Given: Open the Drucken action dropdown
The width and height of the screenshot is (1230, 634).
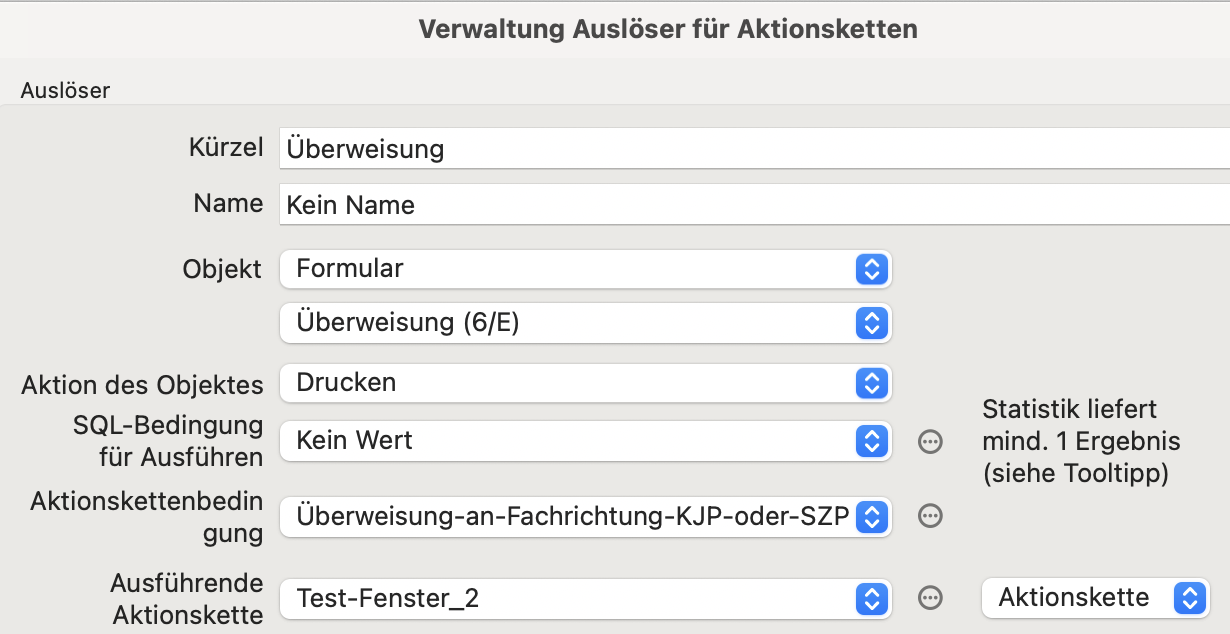Looking at the screenshot, I should pos(586,382).
